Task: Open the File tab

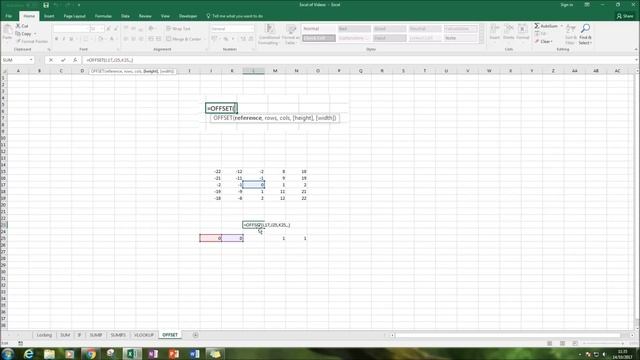Action: pos(9,16)
